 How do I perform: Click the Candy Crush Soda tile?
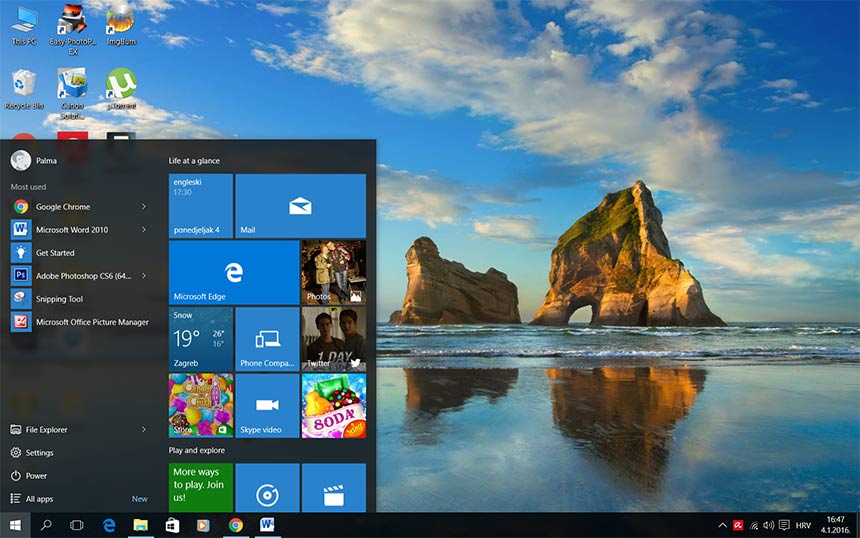333,406
